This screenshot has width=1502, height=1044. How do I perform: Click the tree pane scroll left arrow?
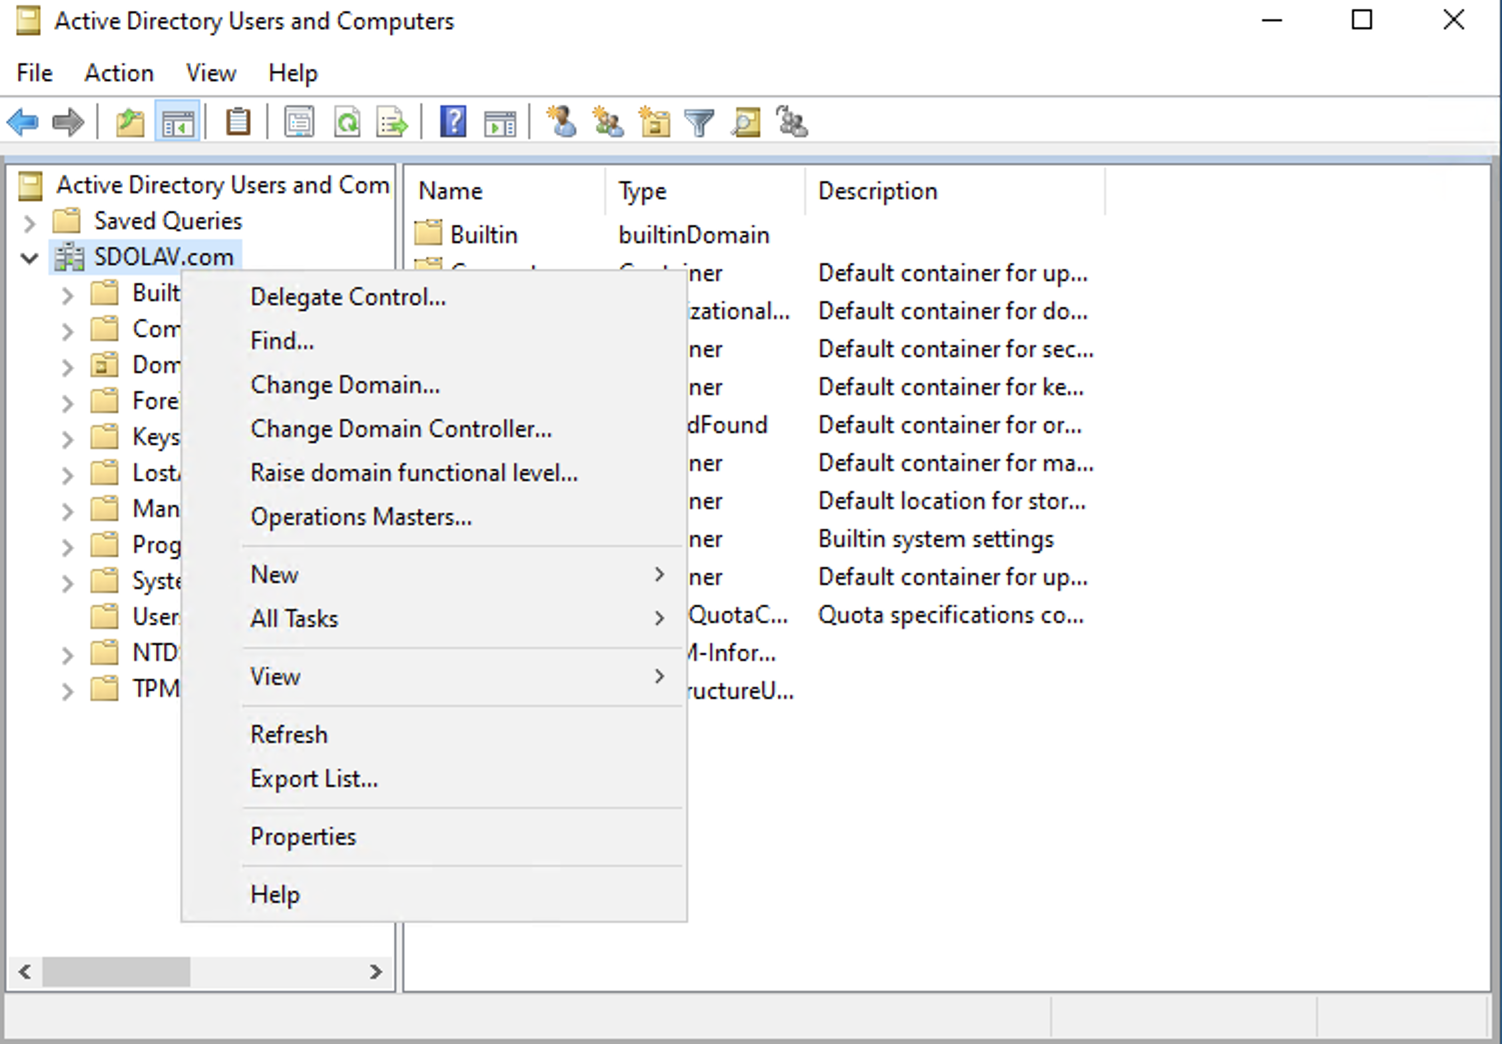pos(25,971)
